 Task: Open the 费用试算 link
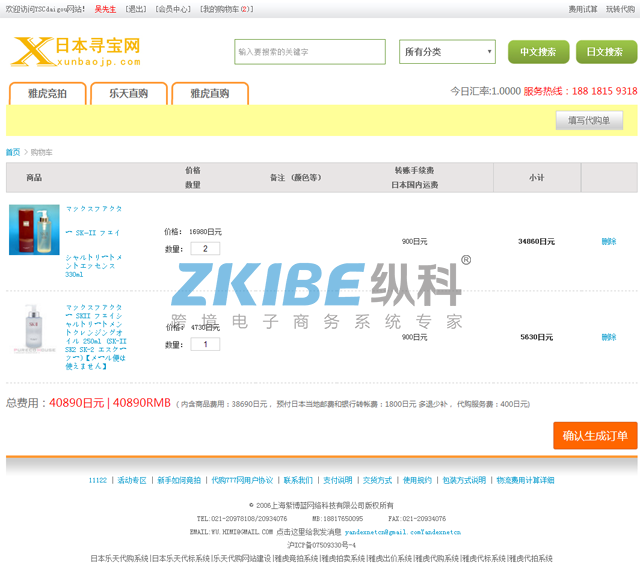[x=582, y=9]
